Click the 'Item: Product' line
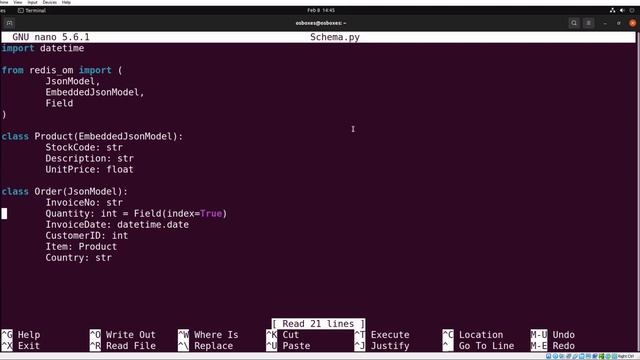The height and width of the screenshot is (360, 640). click(x=81, y=247)
